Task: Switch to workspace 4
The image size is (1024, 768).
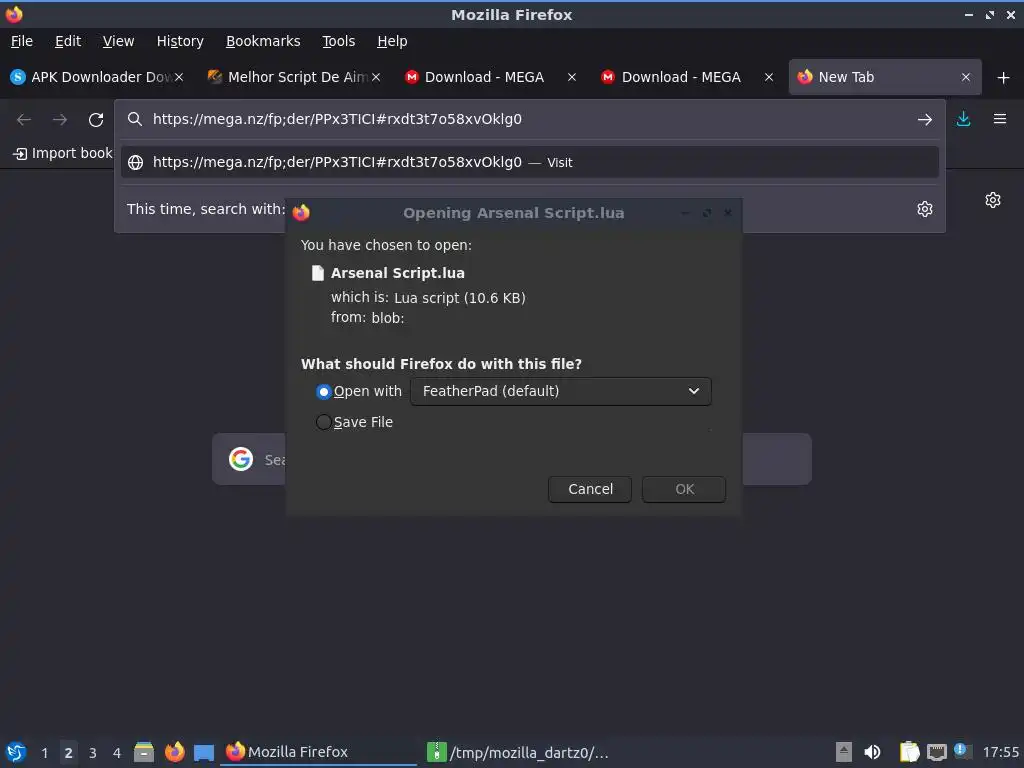Action: click(x=117, y=753)
